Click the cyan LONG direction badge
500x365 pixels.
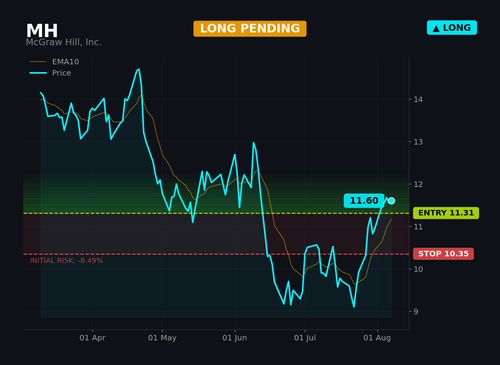click(x=452, y=28)
